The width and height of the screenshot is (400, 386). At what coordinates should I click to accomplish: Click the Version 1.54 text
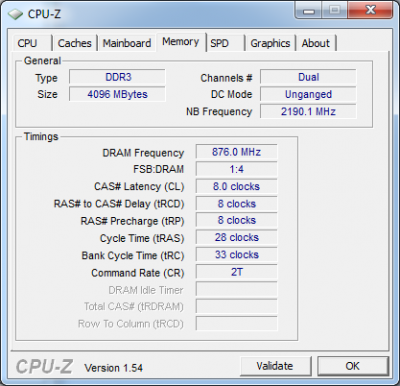pos(114,368)
